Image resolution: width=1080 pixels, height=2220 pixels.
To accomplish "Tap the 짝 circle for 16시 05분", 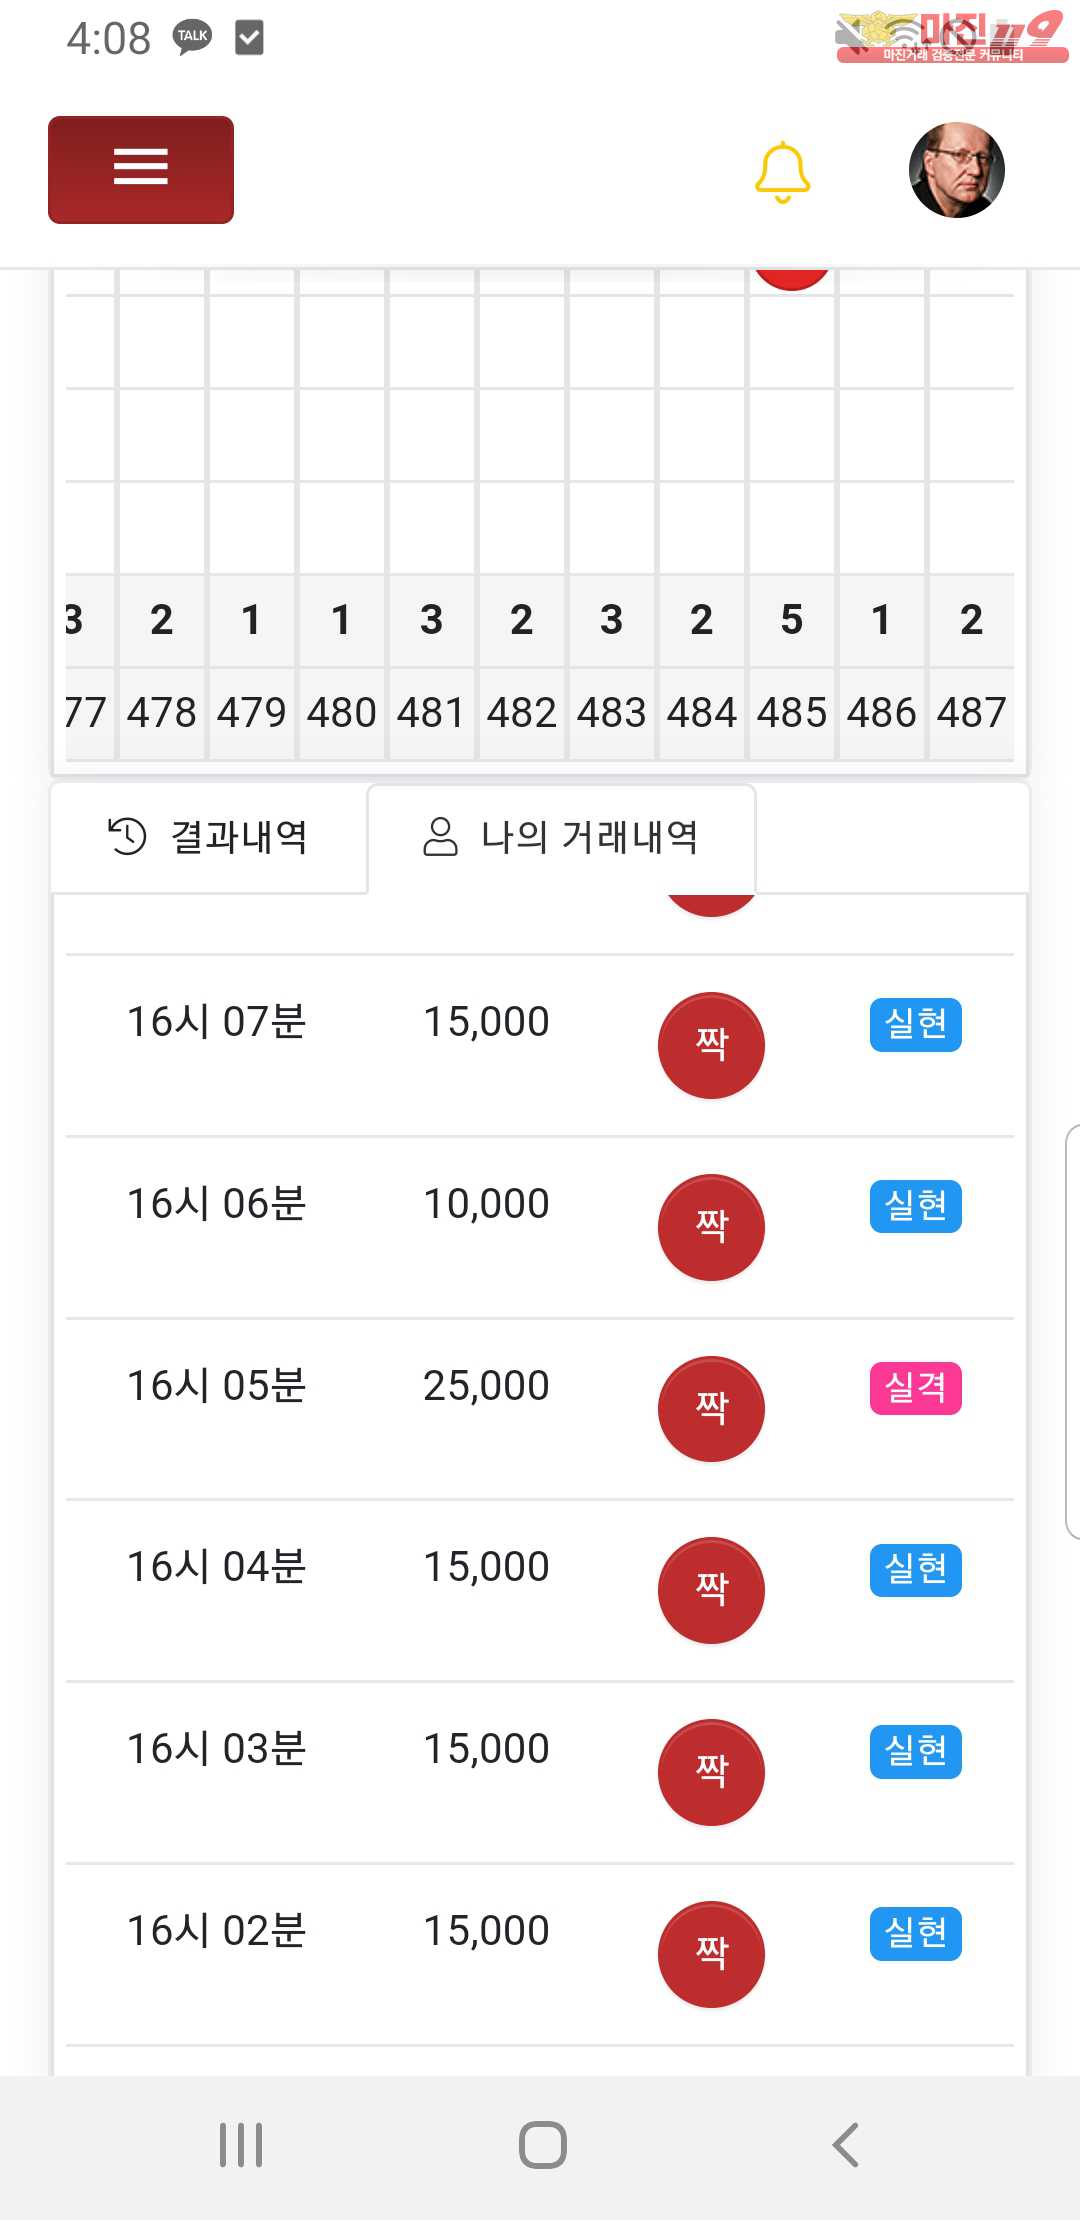I will click(711, 1409).
